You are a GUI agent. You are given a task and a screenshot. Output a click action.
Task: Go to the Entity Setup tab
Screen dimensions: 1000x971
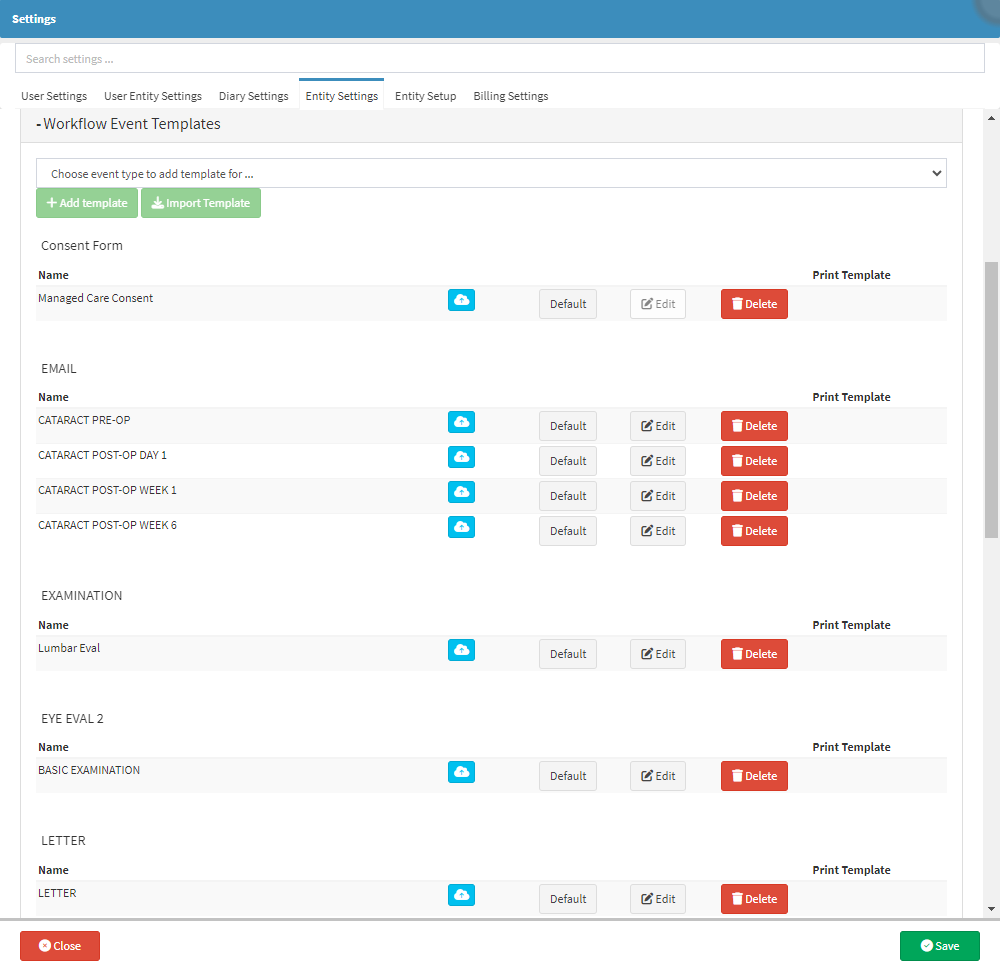click(425, 97)
